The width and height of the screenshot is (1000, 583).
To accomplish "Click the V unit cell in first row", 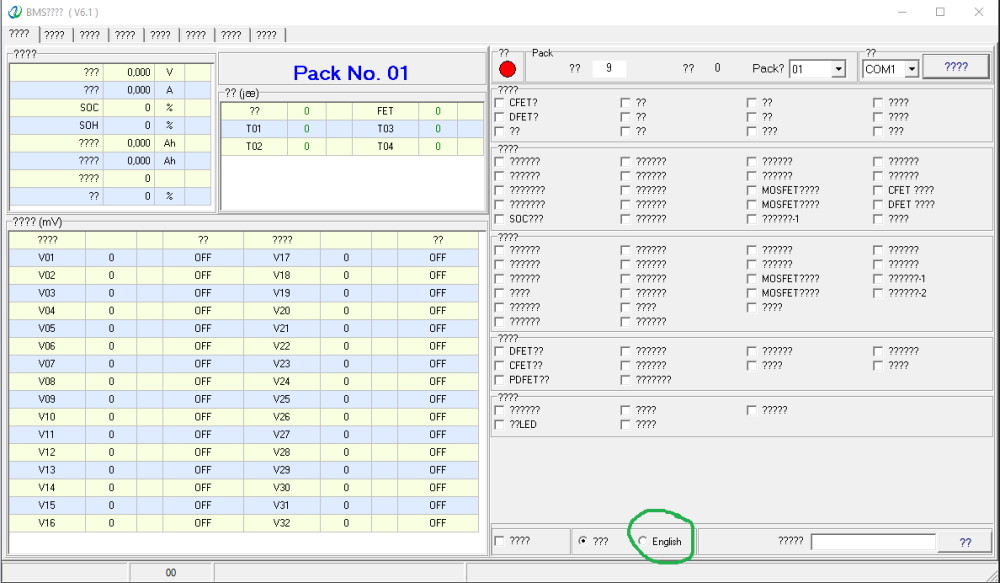I will 170,73.
